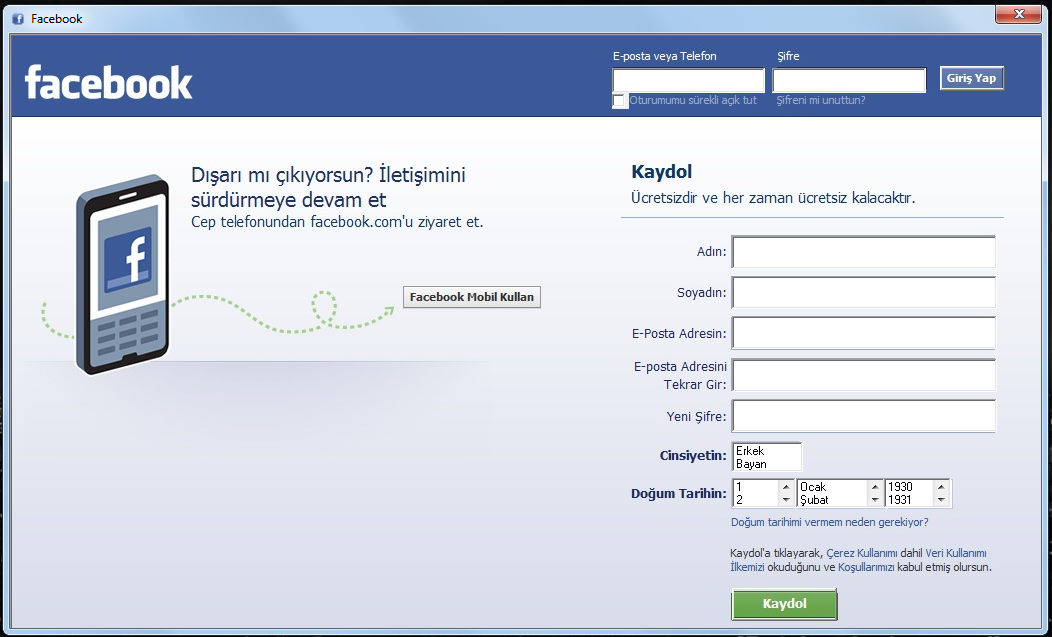This screenshot has width=1052, height=637.
Task: Open the Çerez Kullanımı link
Action: (x=861, y=553)
